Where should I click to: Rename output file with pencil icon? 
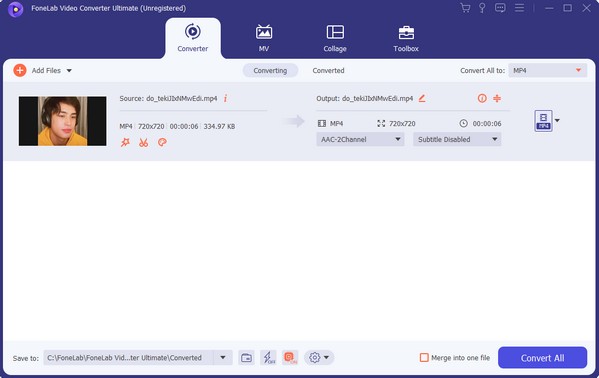pos(422,98)
